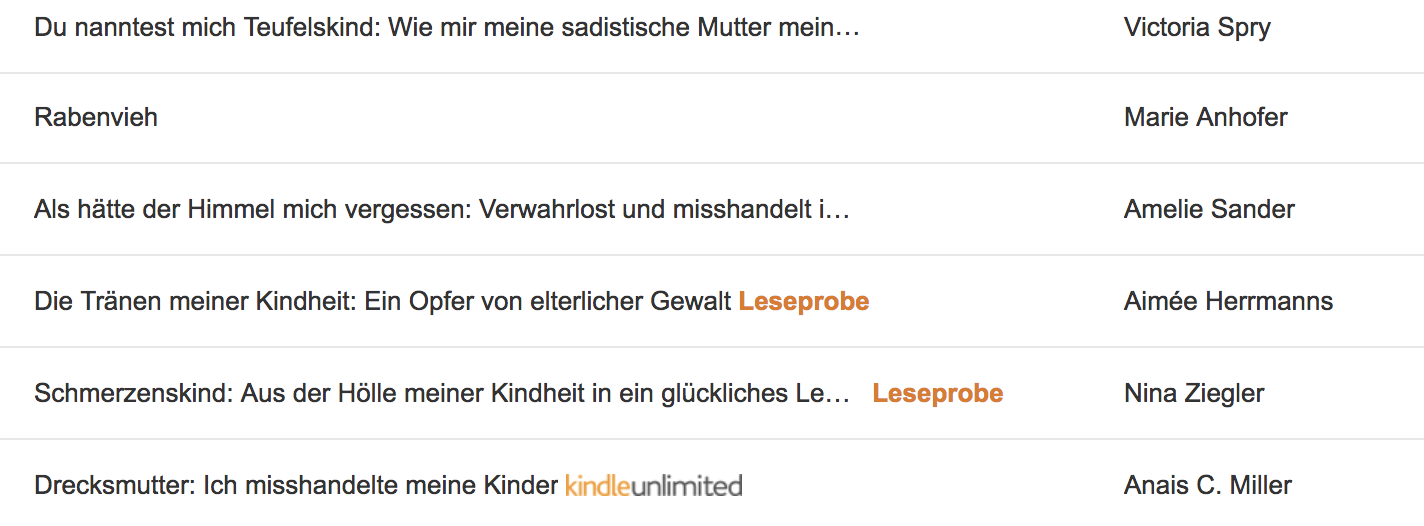Select author Aimée Herrmanns
Viewport: 1424px width, 526px height.
(x=1228, y=301)
